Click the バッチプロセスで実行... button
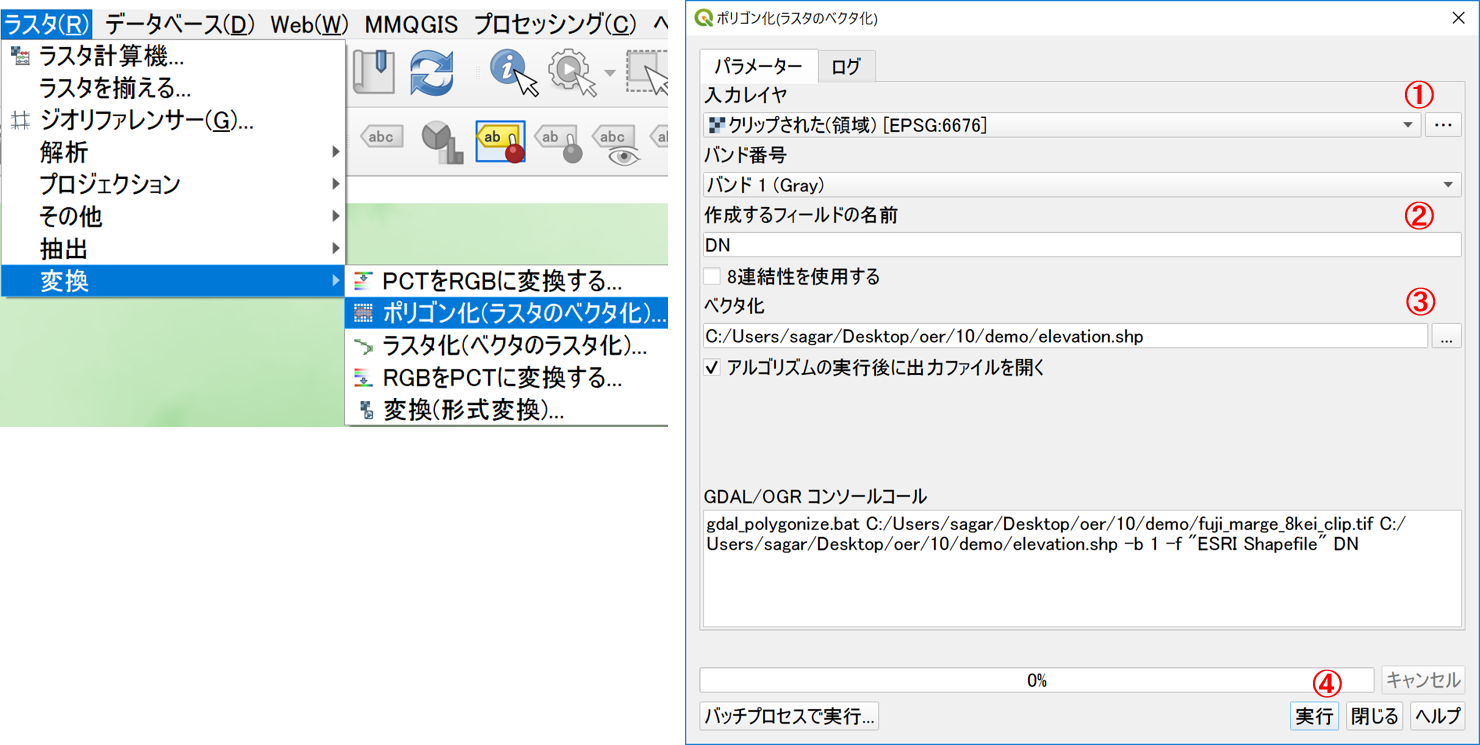 coord(789,716)
